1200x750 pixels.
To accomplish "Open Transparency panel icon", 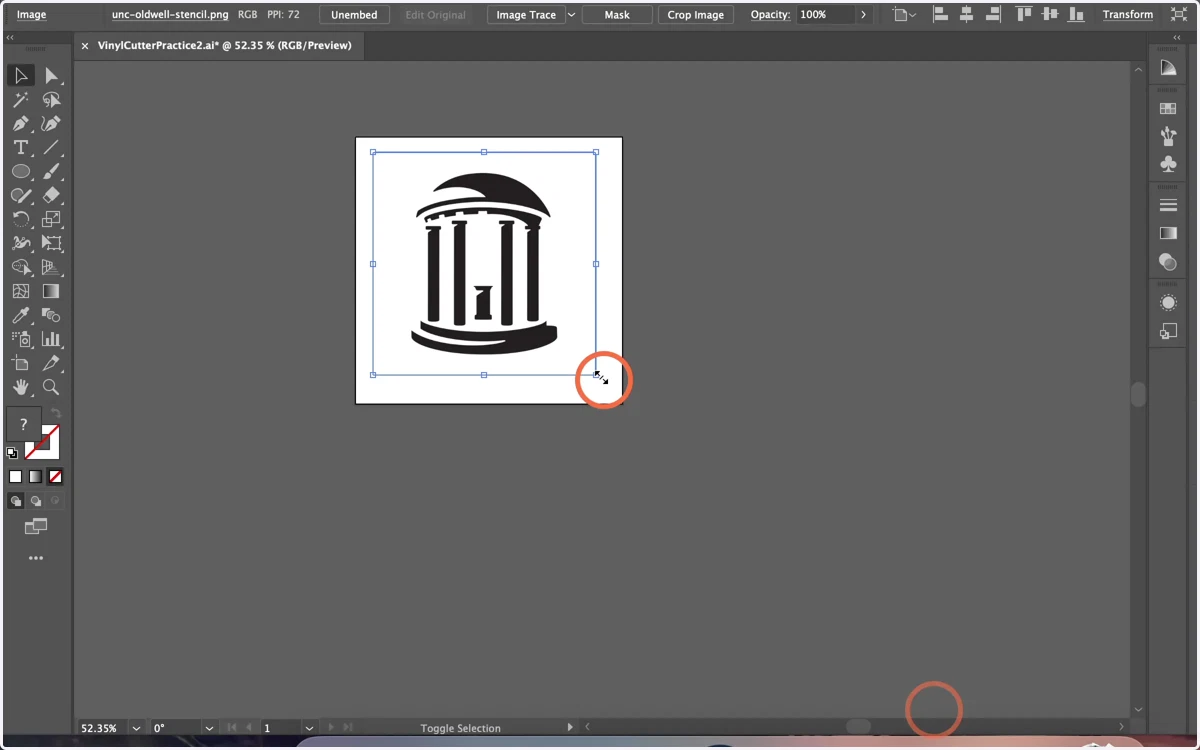I will coord(1168,261).
